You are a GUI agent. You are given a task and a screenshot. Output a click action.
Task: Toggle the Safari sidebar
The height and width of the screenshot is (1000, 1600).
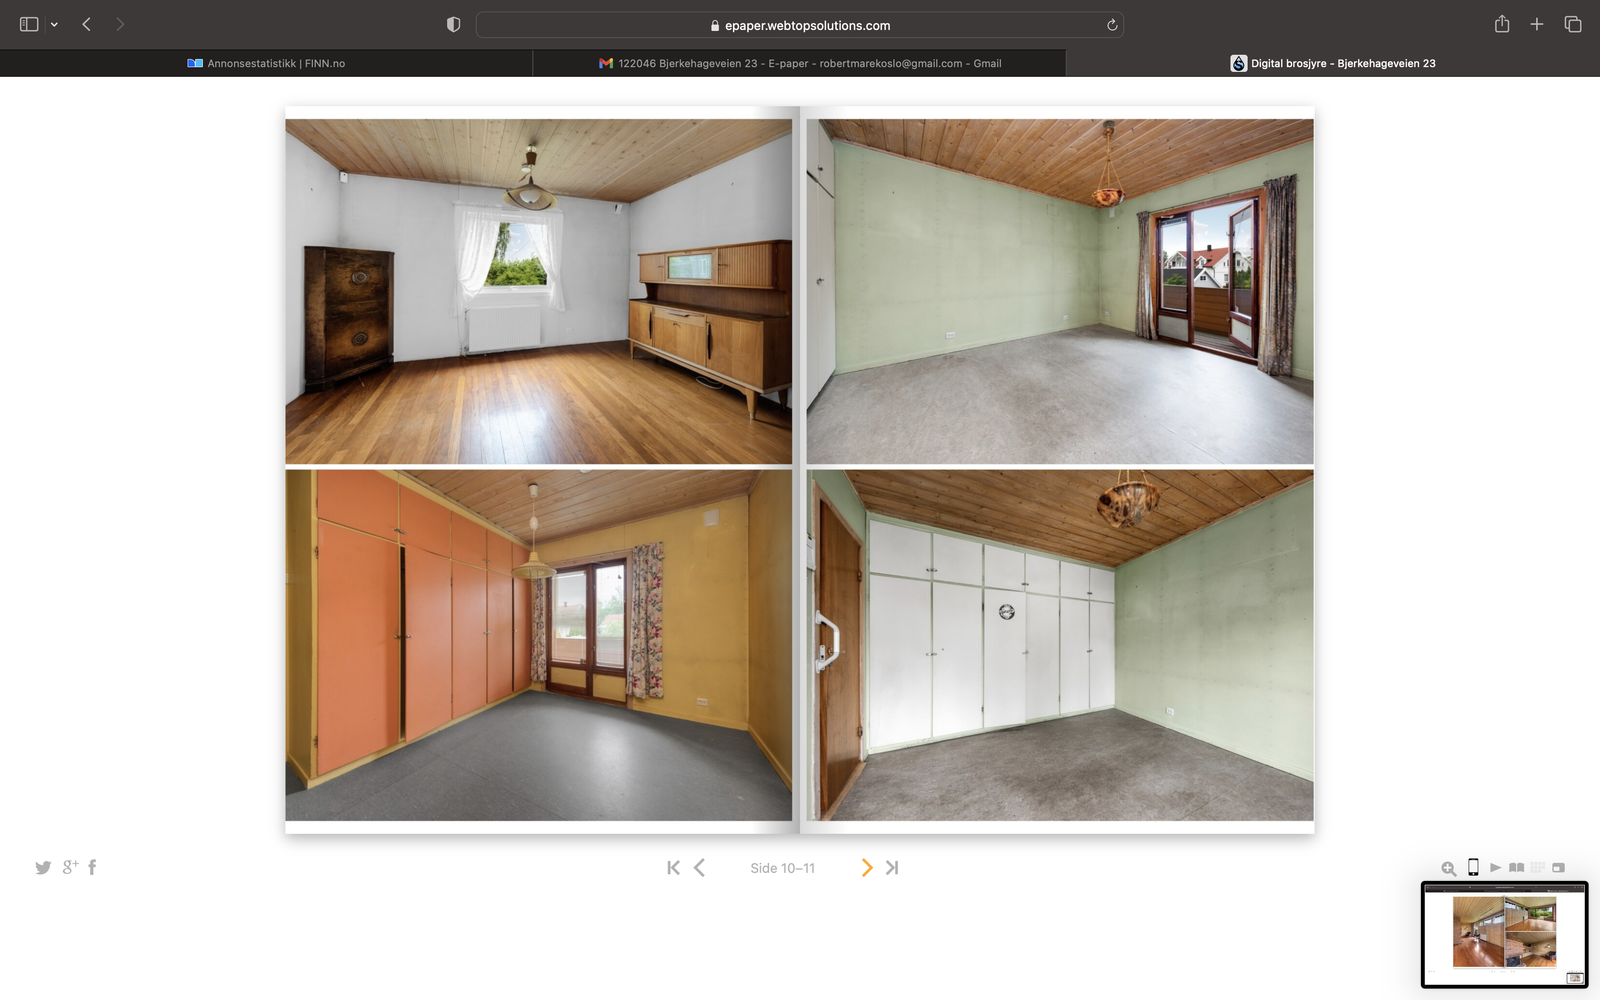(x=29, y=24)
